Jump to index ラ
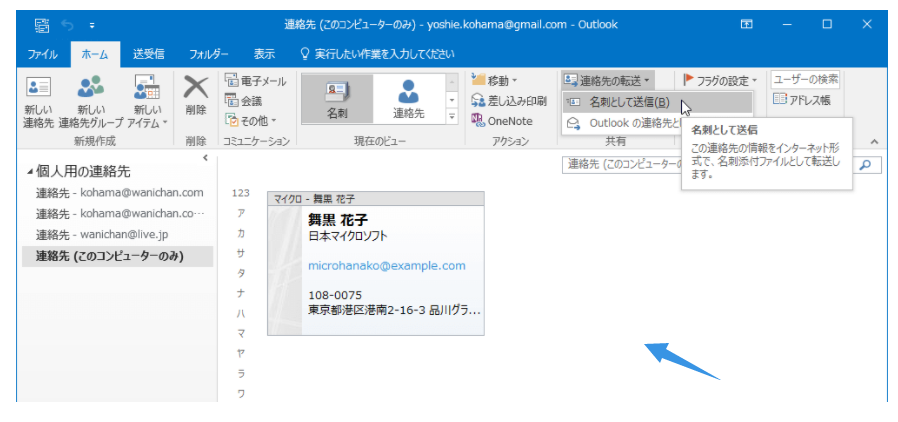 241,374
